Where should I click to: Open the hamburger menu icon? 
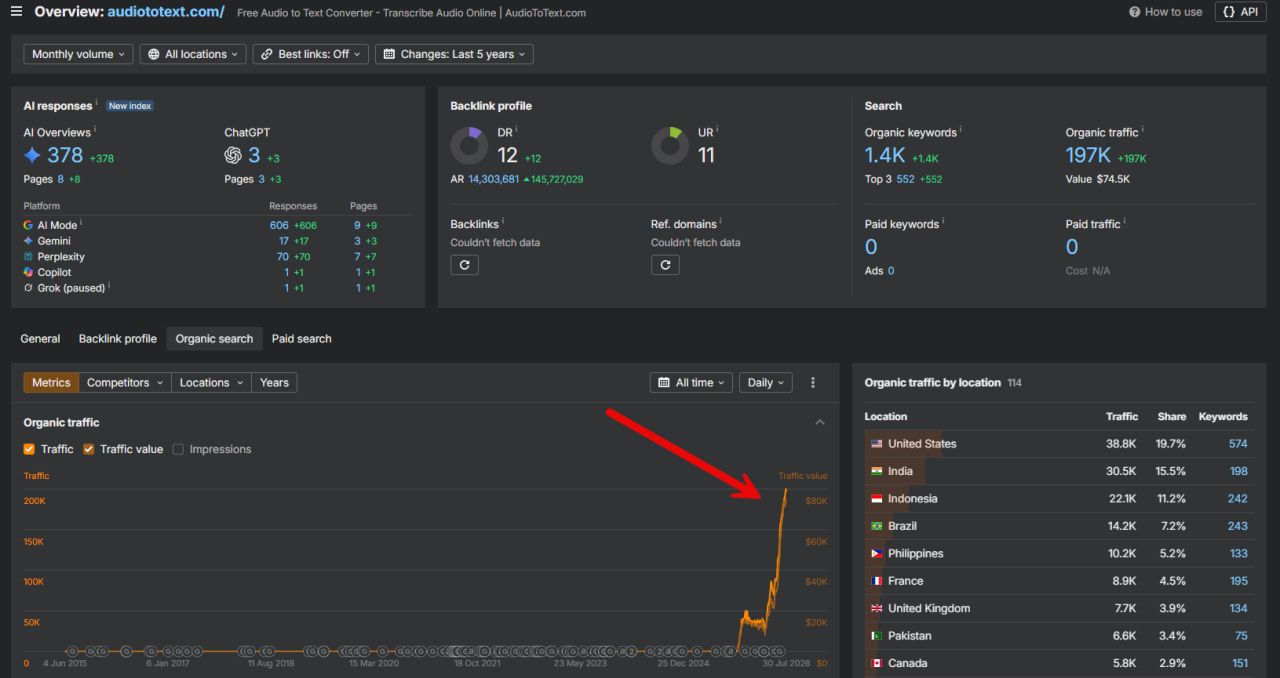pyautogui.click(x=16, y=12)
